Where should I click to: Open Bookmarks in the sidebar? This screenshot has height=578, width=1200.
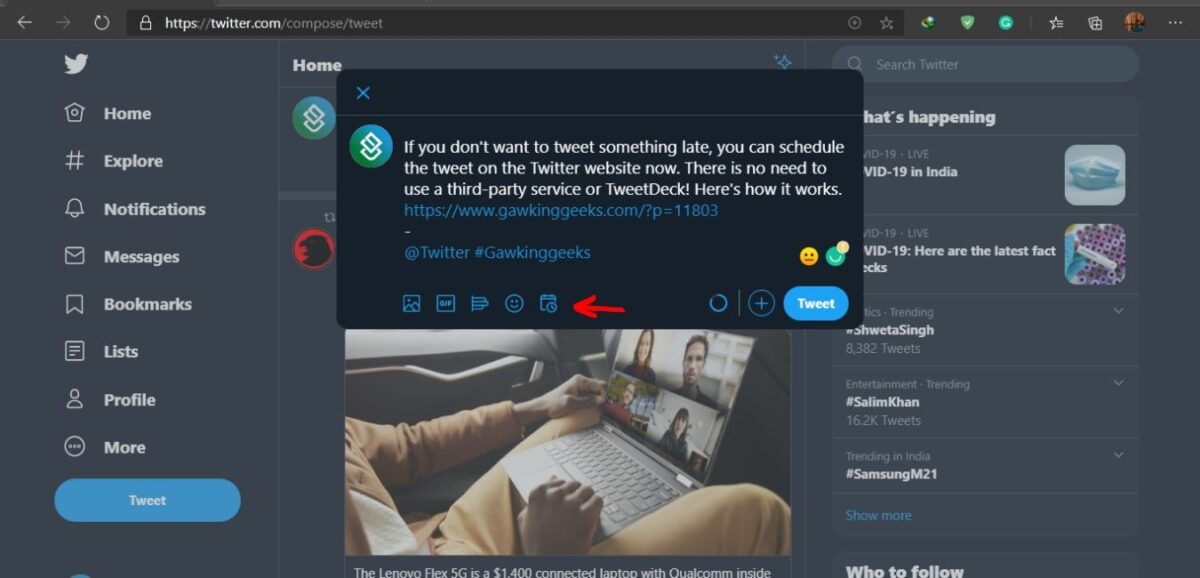point(127,304)
